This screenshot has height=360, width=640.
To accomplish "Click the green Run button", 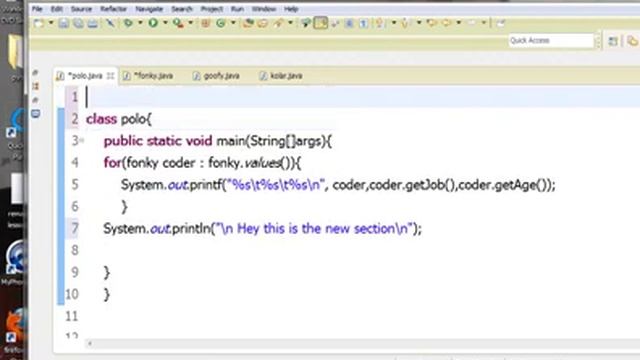I will click(x=153, y=23).
